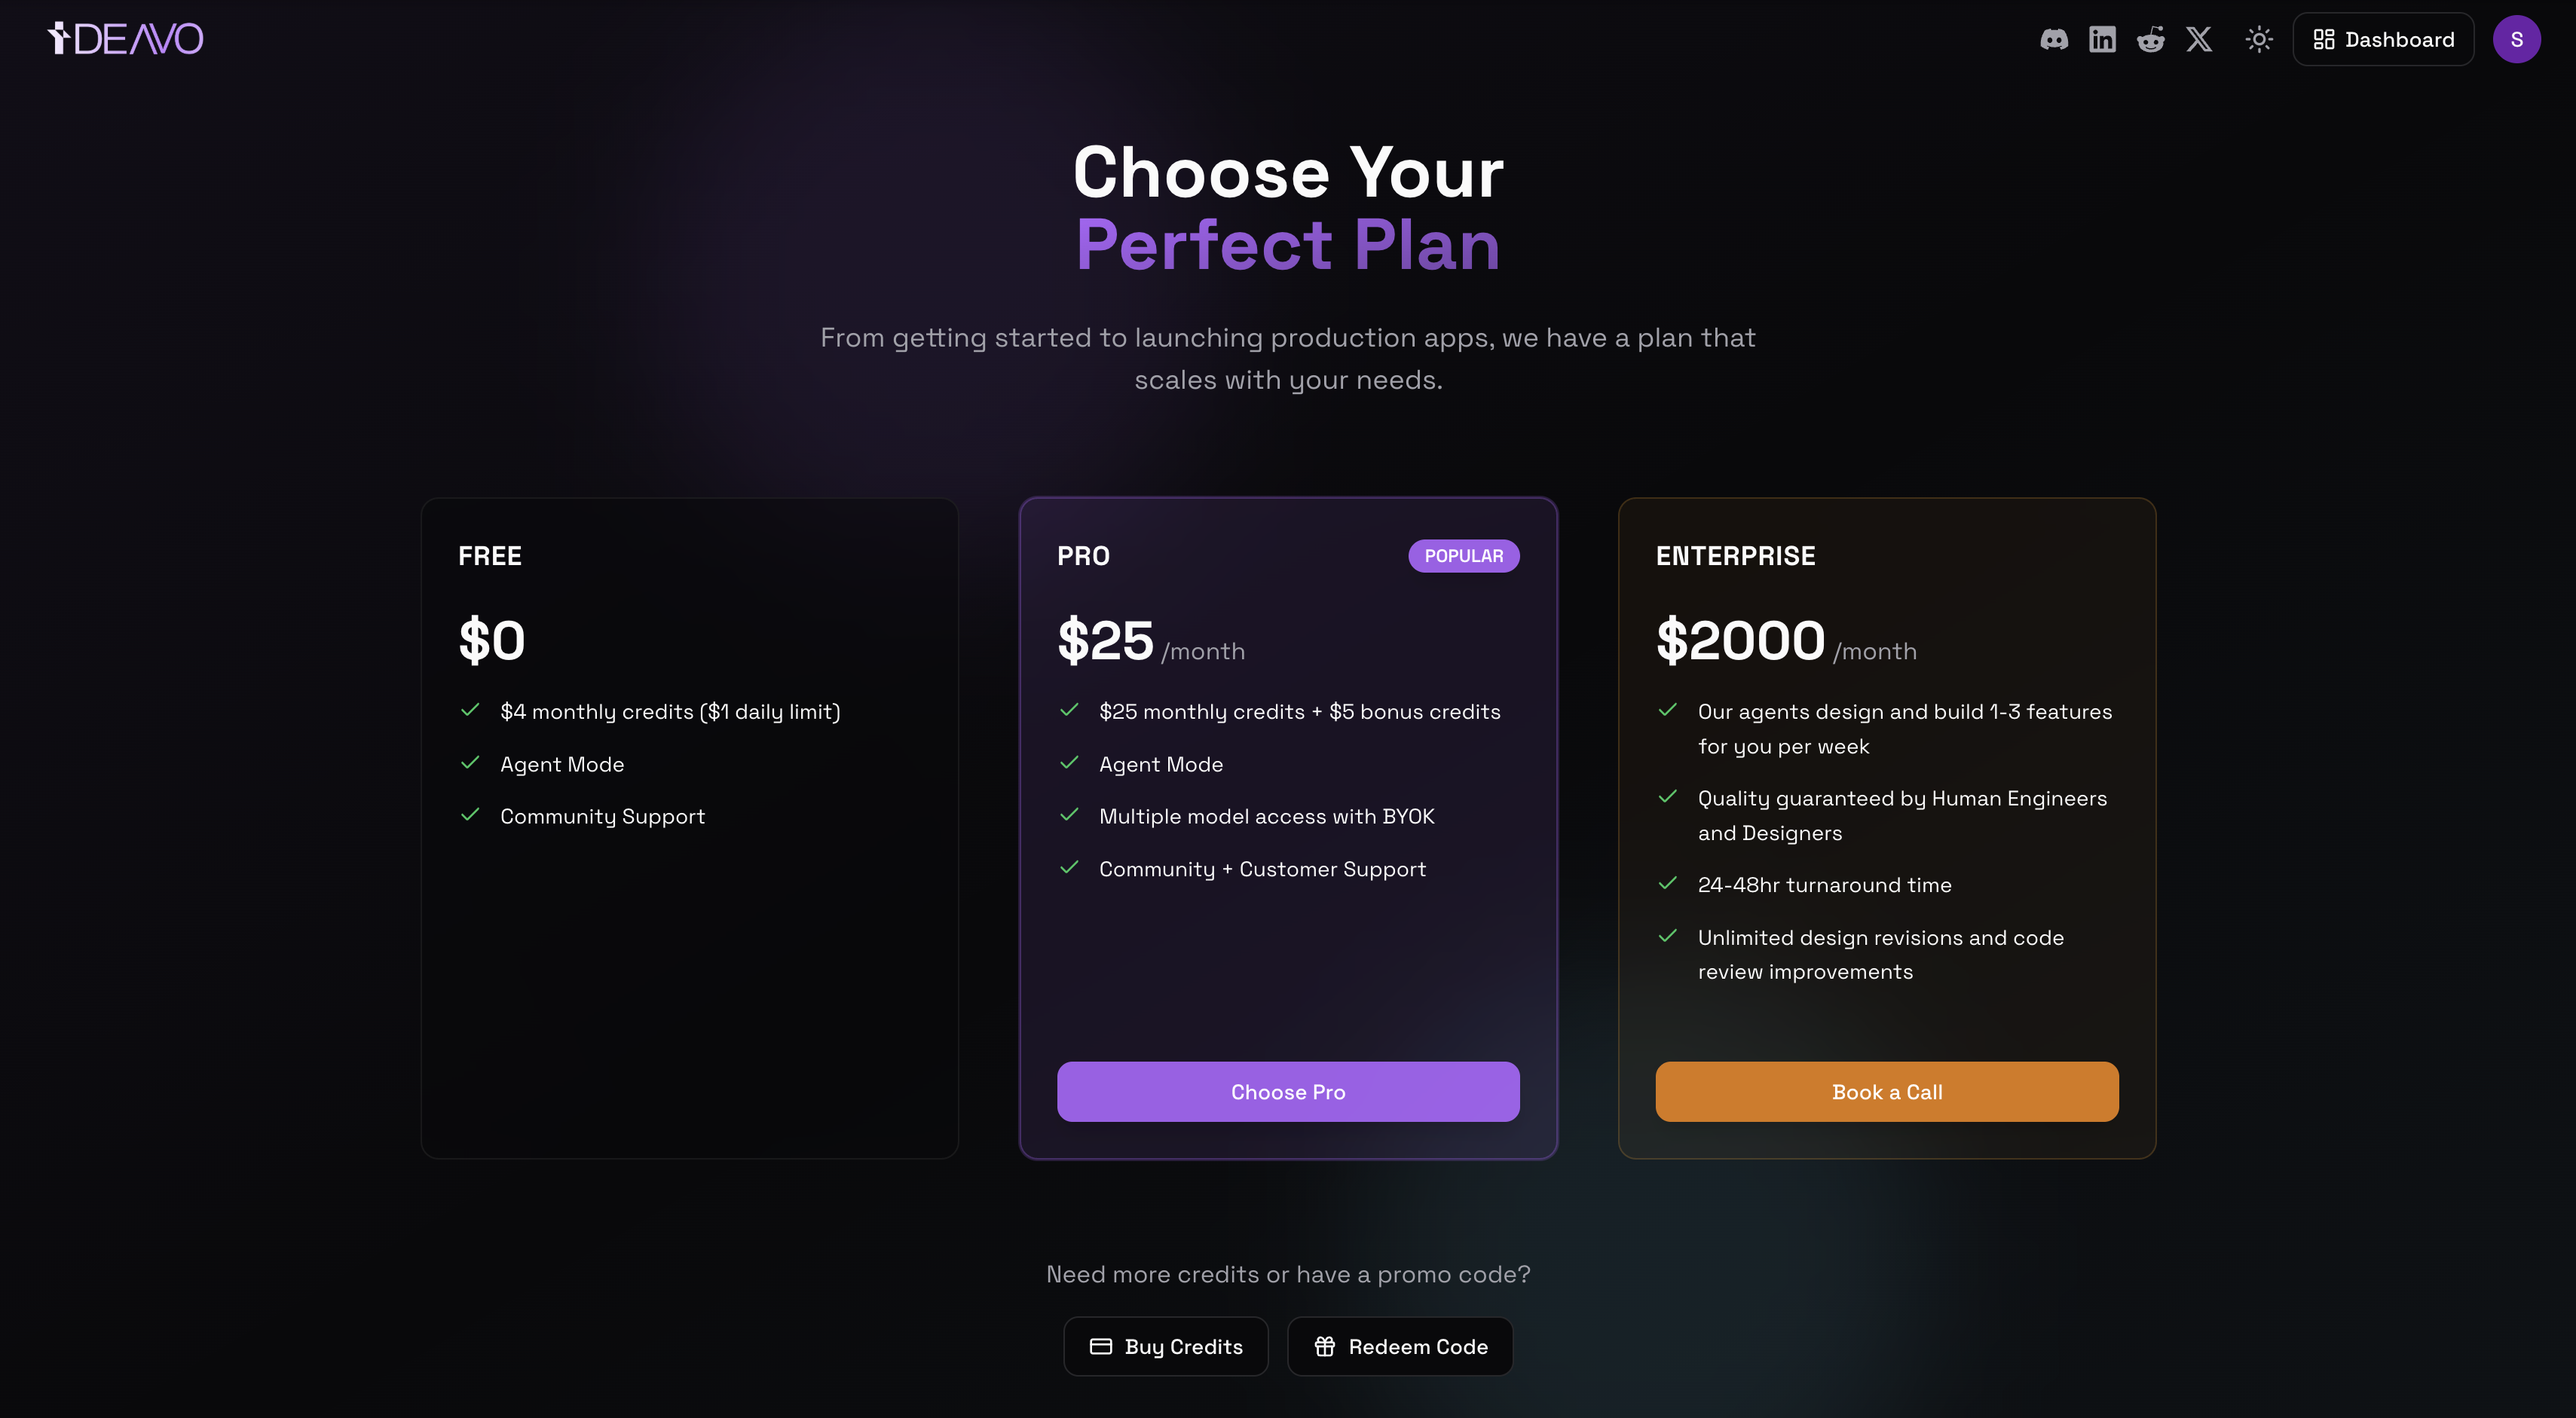Visit the LinkedIn page icon

coord(2103,39)
